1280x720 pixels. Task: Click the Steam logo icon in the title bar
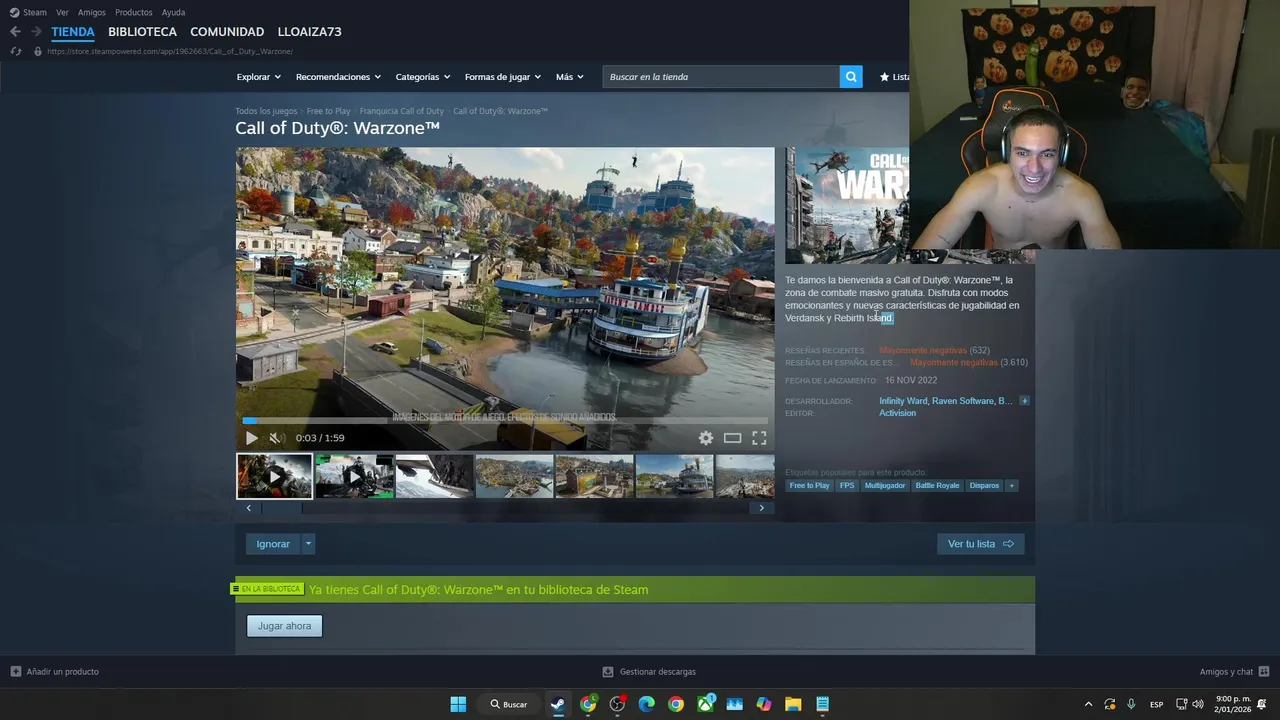tap(14, 12)
